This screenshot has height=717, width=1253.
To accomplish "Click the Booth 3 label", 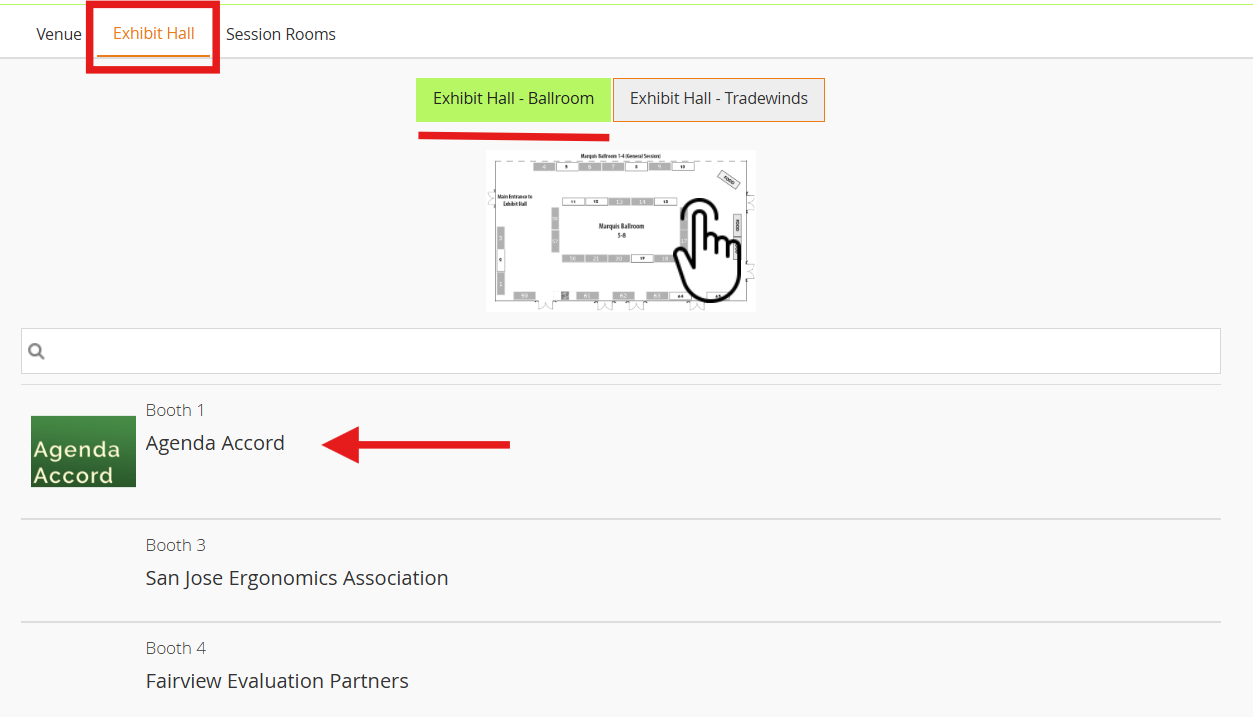I will click(176, 545).
